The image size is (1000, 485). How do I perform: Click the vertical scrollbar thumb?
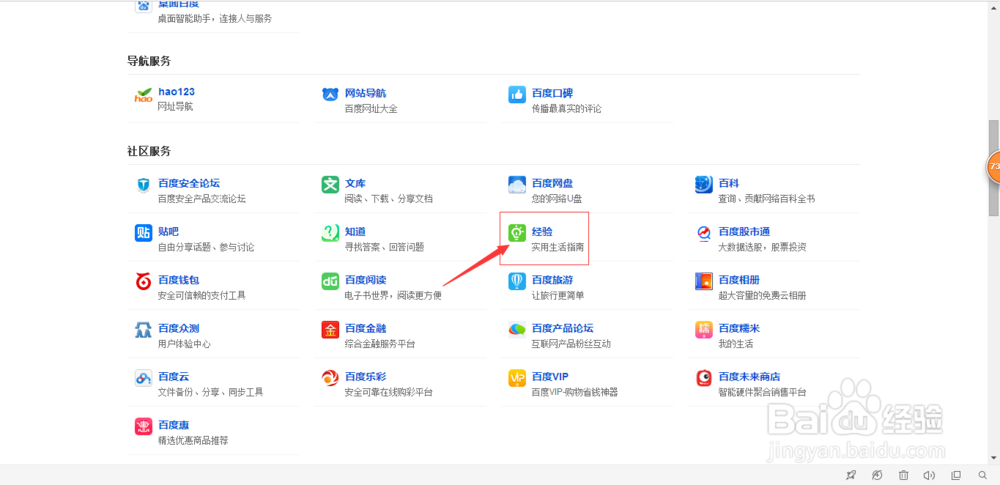pyautogui.click(x=994, y=168)
